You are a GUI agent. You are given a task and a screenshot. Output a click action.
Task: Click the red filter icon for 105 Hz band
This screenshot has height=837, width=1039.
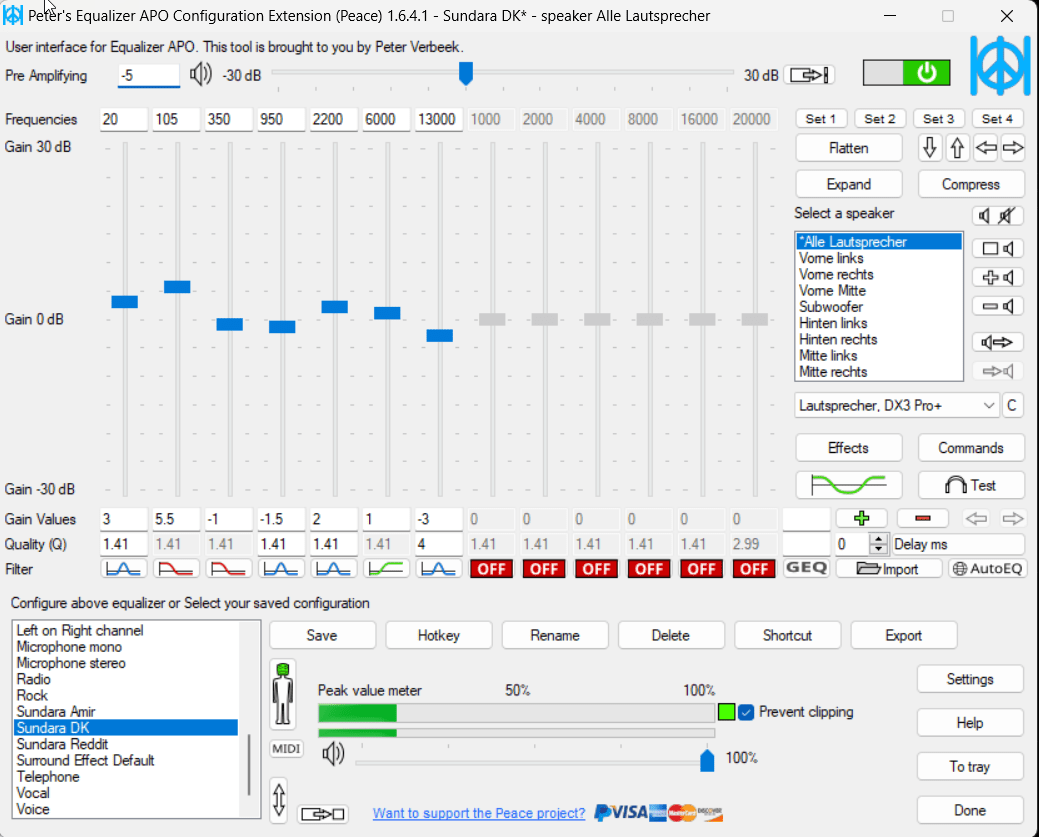[176, 569]
